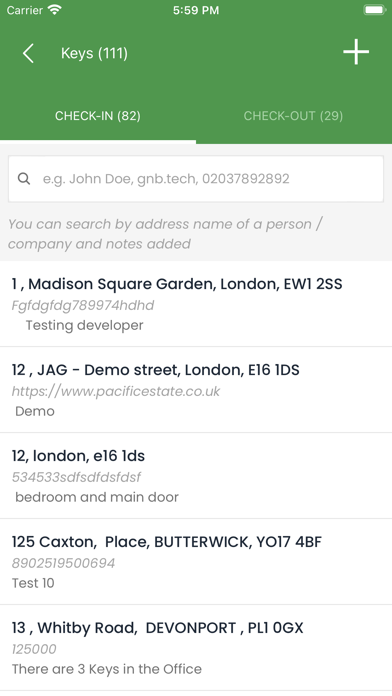The height and width of the screenshot is (696, 392).
Task: Tap the battery indicator icon
Action: coord(374,10)
